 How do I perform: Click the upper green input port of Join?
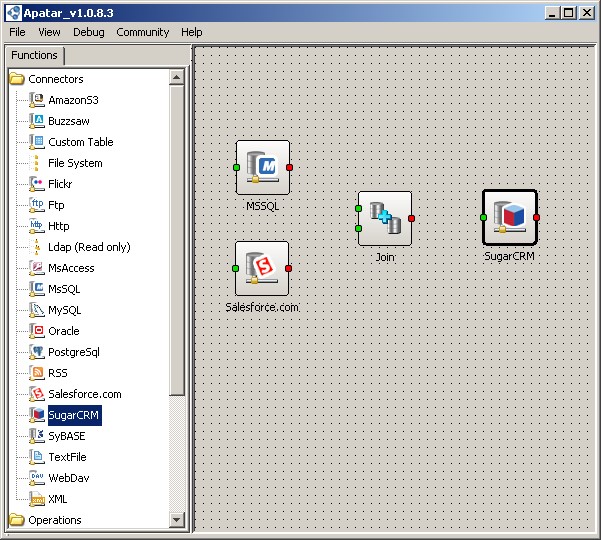point(358,208)
